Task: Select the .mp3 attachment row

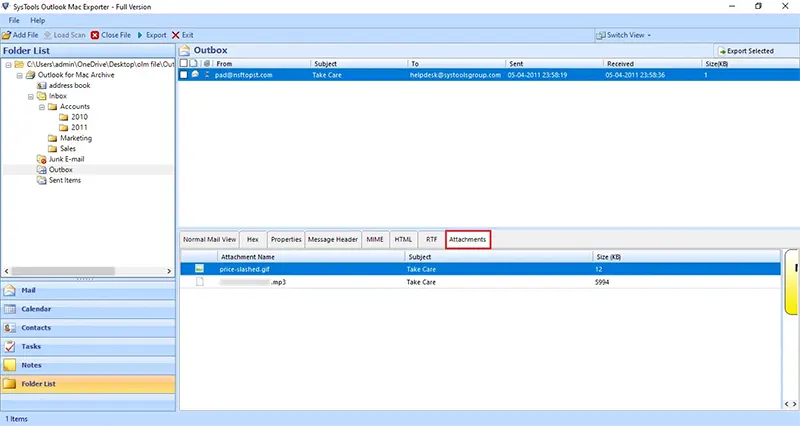Action: click(x=480, y=282)
